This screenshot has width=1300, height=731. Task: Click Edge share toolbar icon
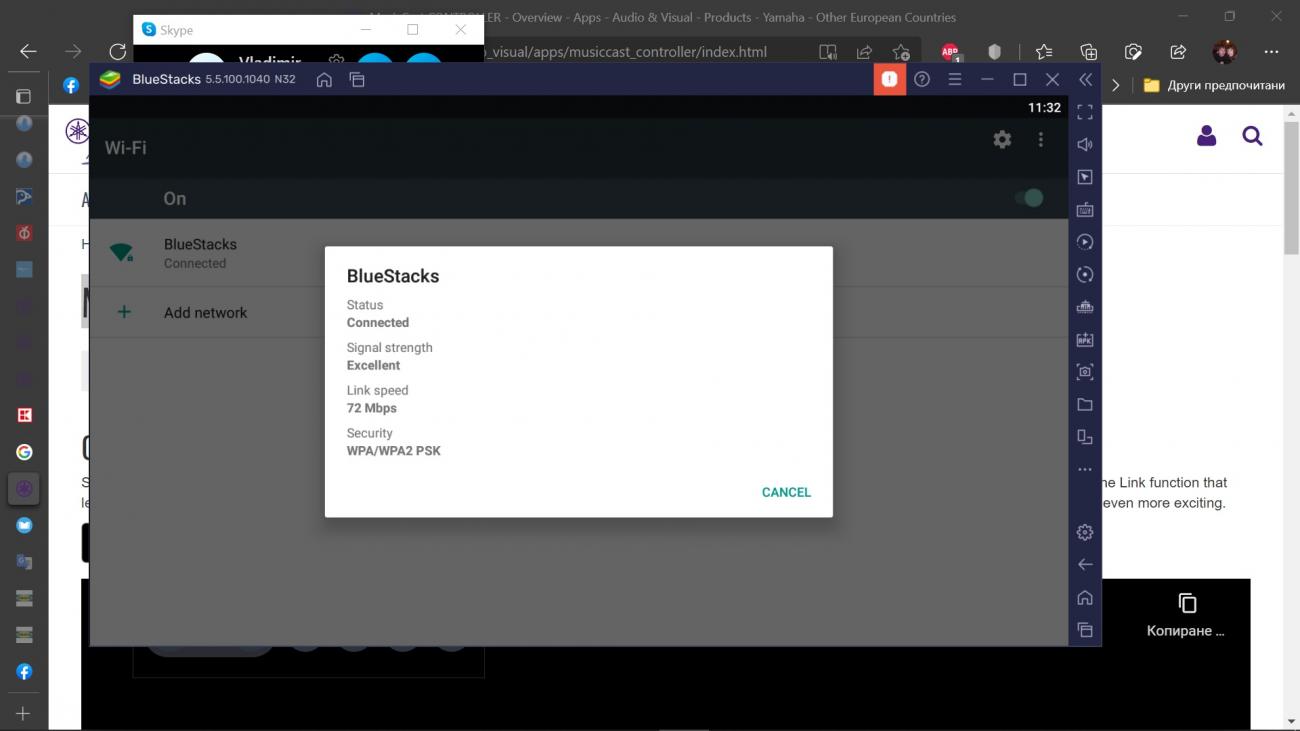(x=1178, y=52)
